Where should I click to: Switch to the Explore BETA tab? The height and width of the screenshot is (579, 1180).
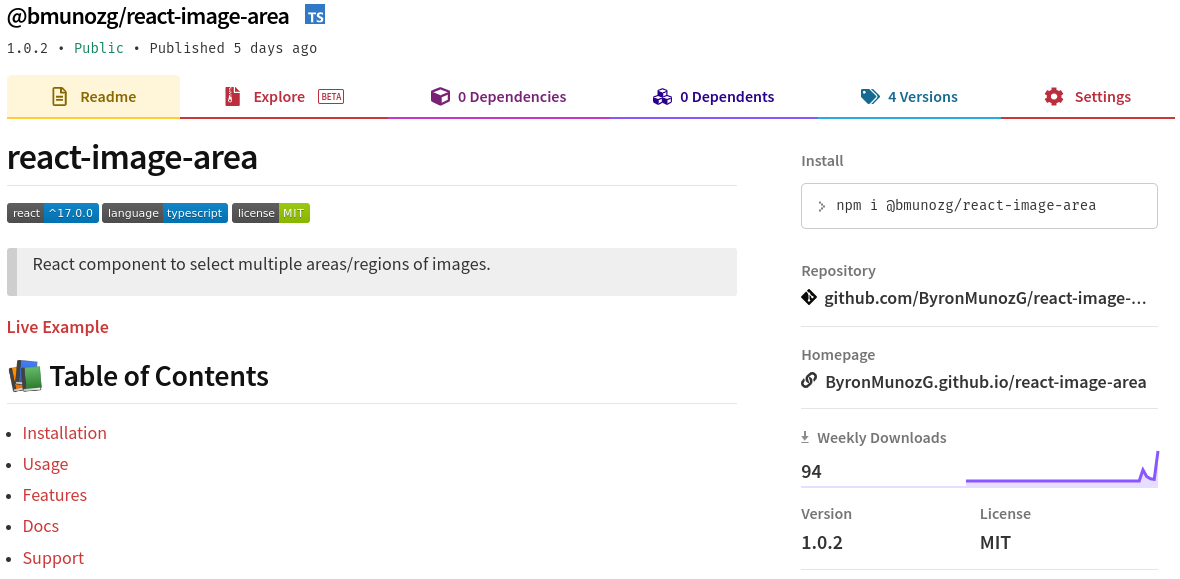[x=278, y=96]
